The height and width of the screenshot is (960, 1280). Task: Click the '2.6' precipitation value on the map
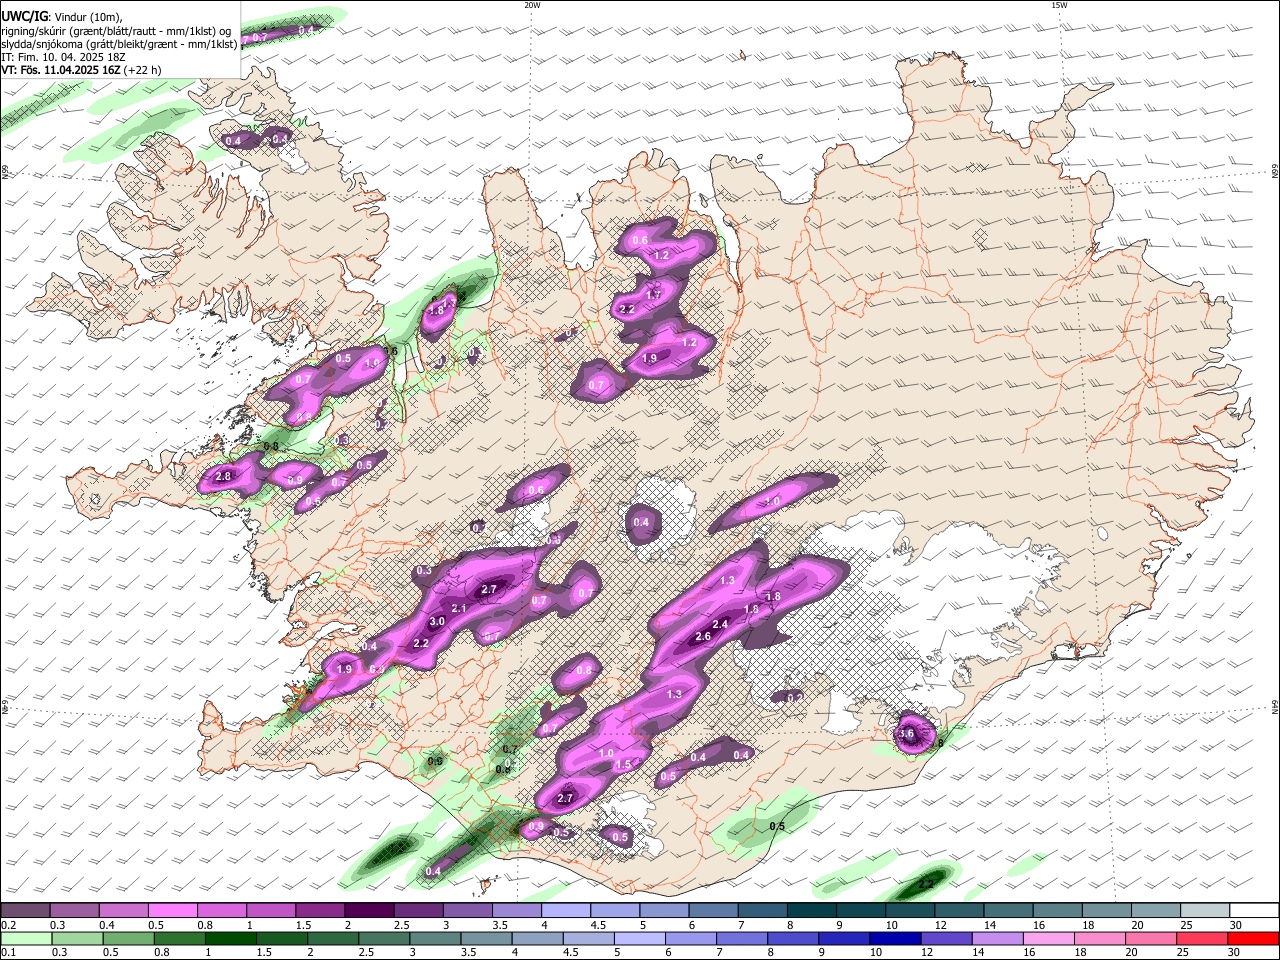[x=703, y=636]
